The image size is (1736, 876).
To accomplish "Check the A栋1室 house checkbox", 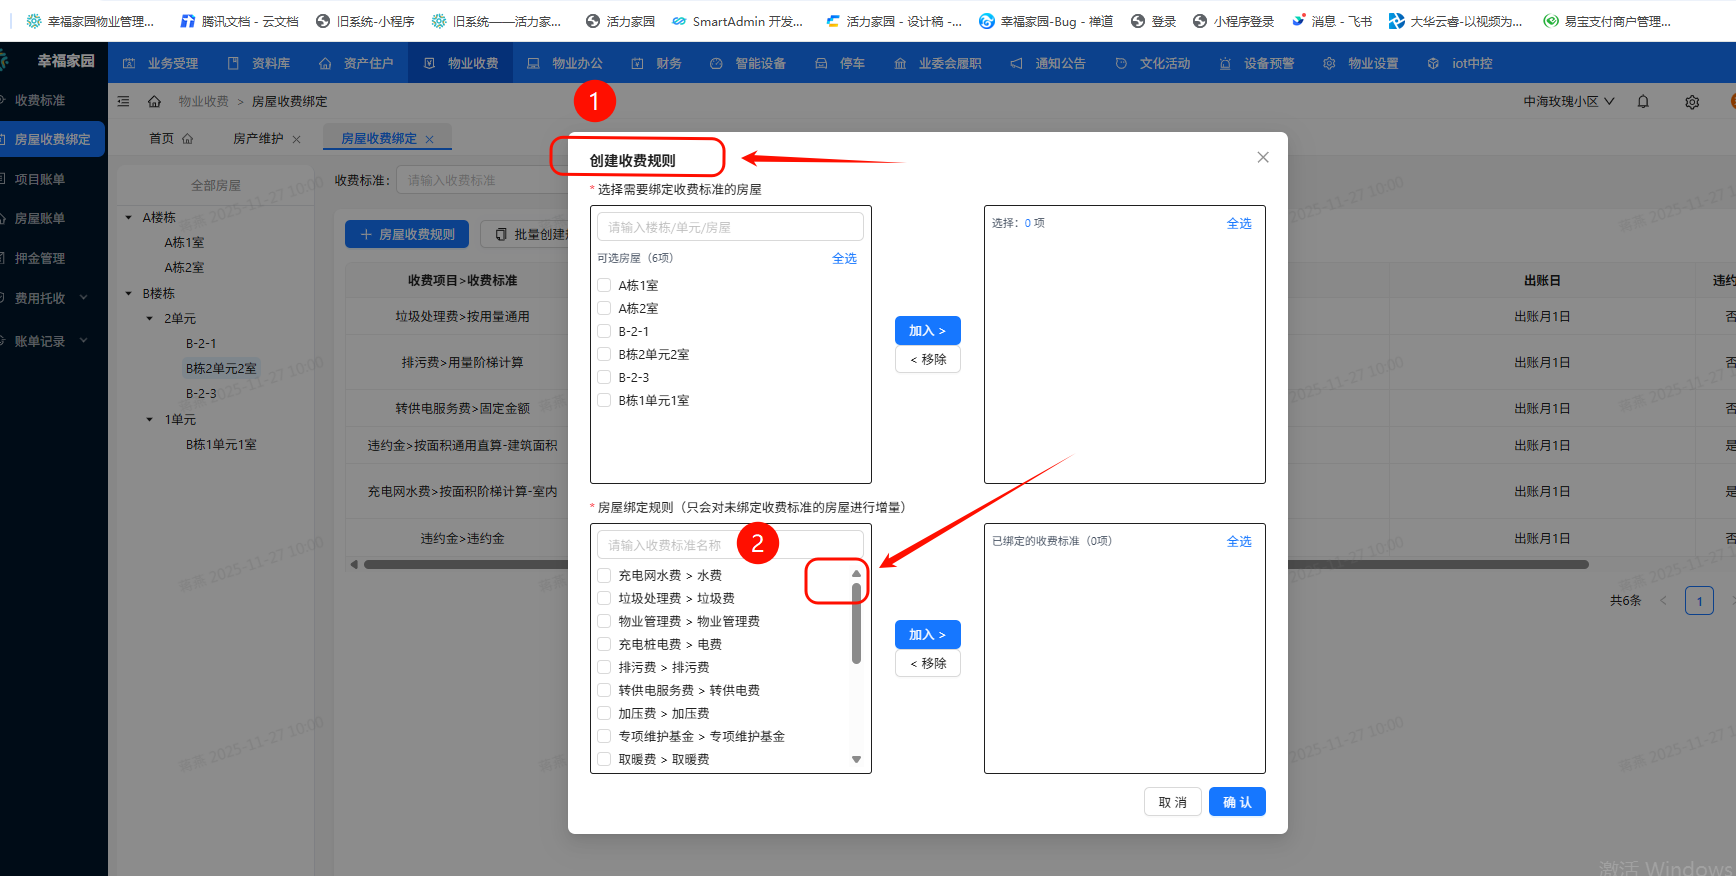I will coord(604,285).
